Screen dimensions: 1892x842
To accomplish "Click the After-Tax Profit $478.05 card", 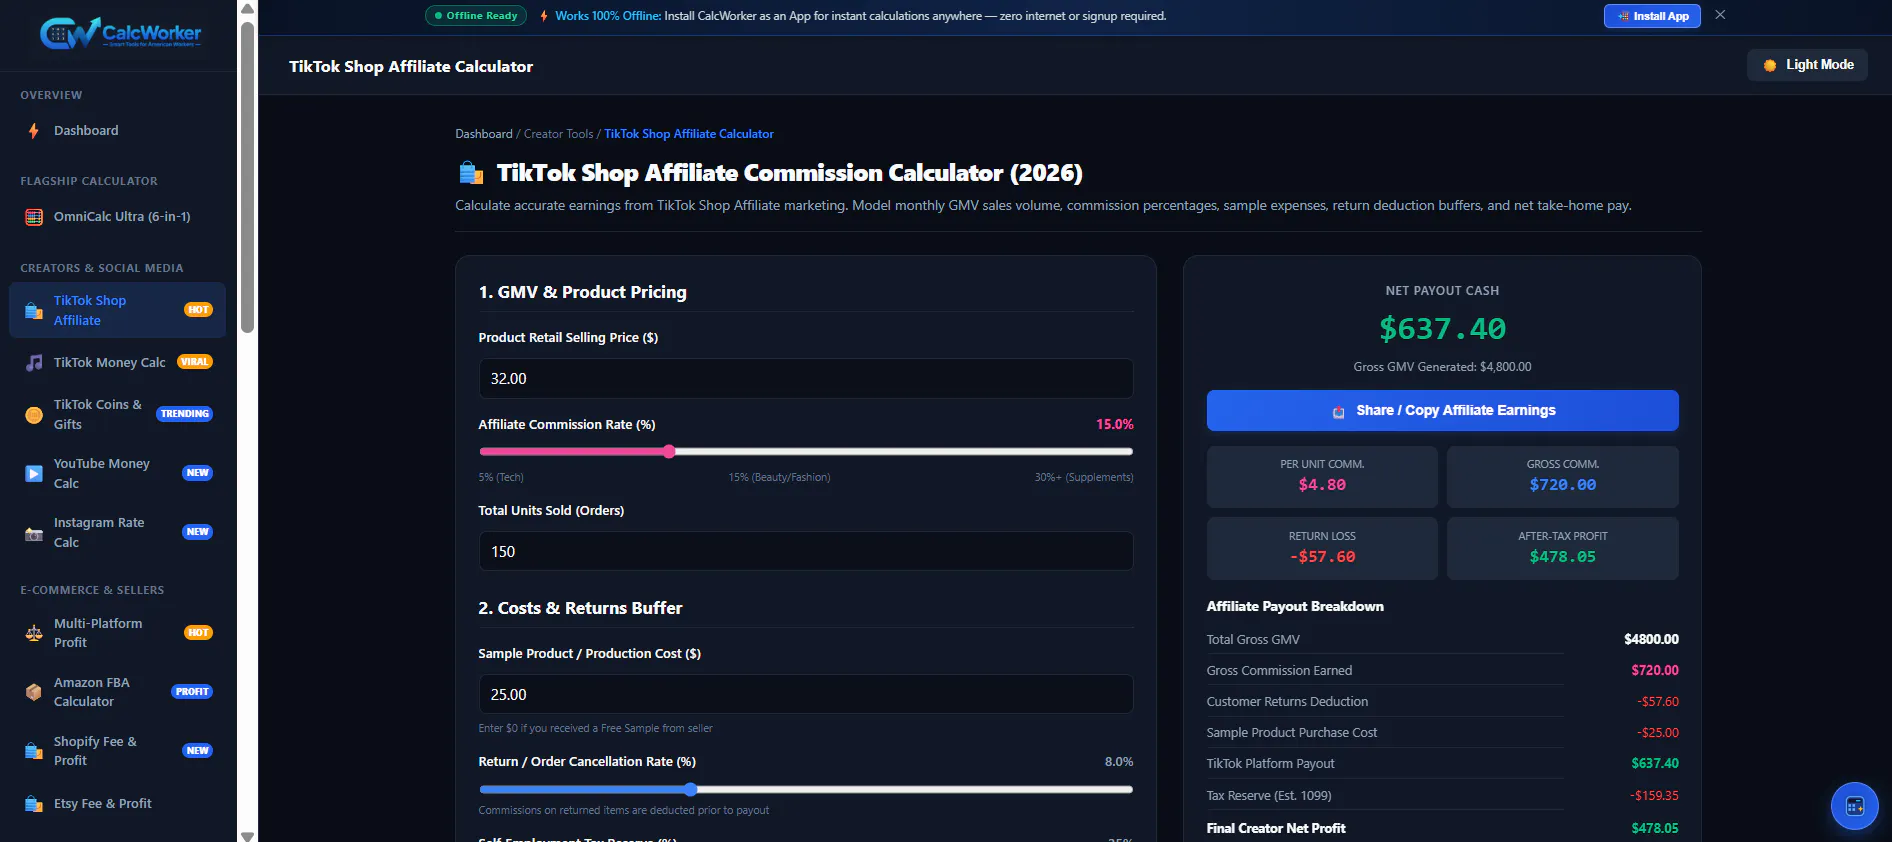I will [1563, 548].
